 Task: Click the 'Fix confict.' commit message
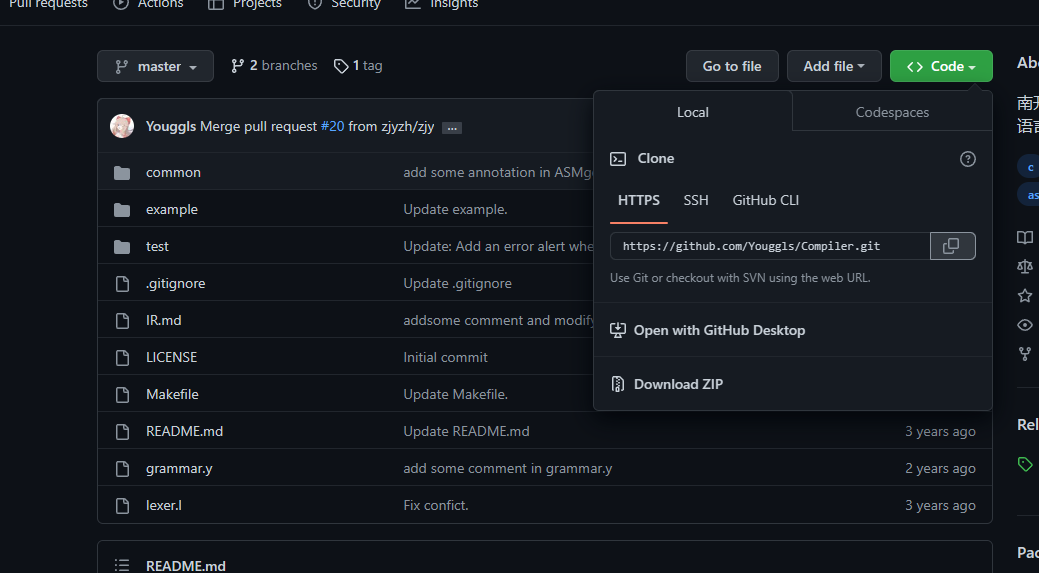tap(436, 505)
